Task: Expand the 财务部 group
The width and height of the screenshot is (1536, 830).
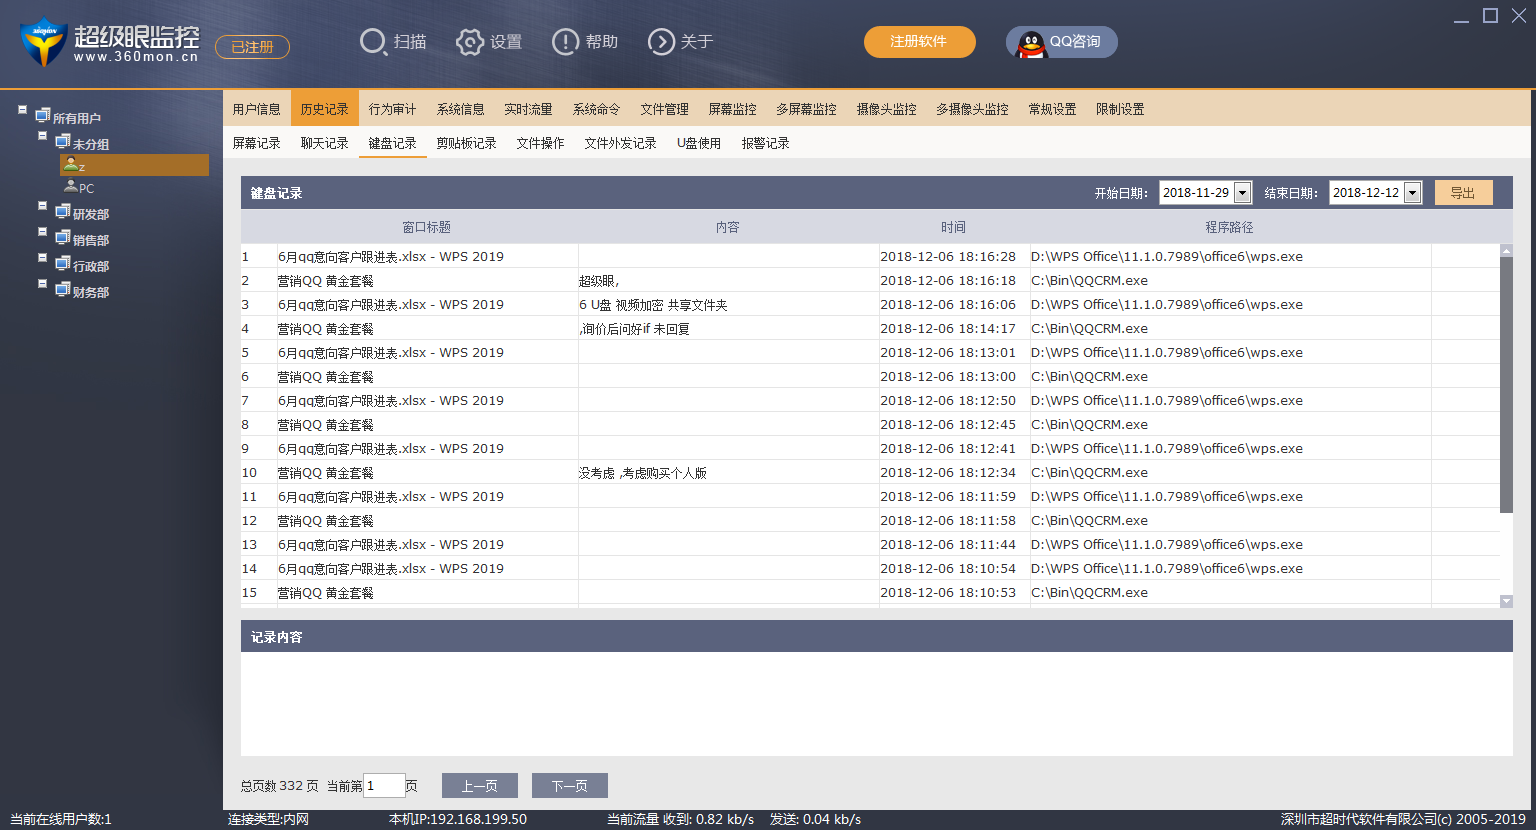Action: pyautogui.click(x=42, y=284)
